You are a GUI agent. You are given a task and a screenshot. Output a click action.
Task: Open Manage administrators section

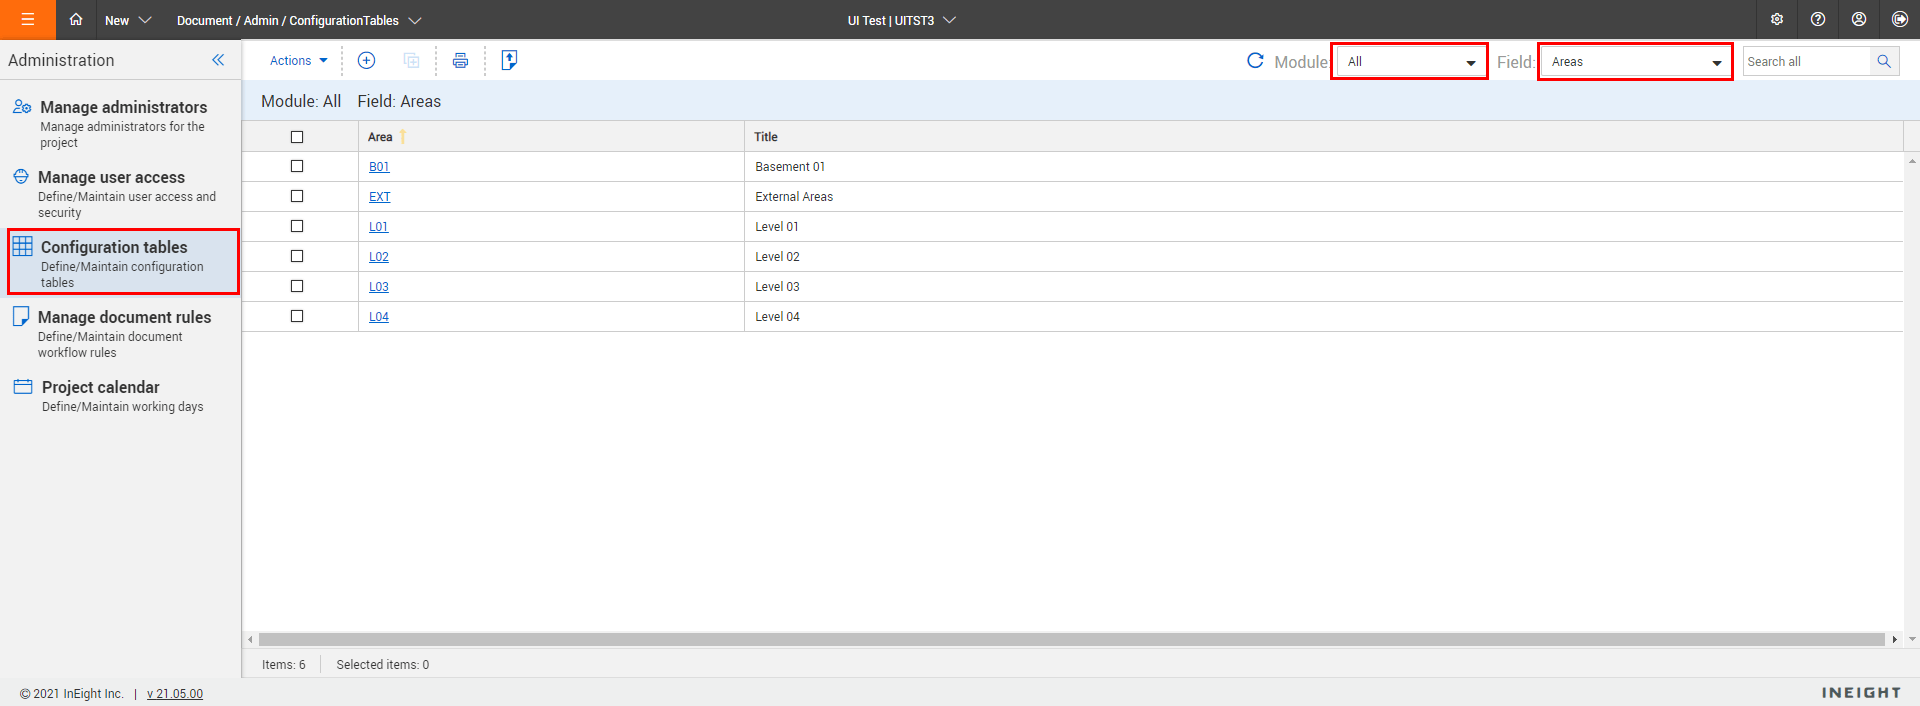click(121, 123)
